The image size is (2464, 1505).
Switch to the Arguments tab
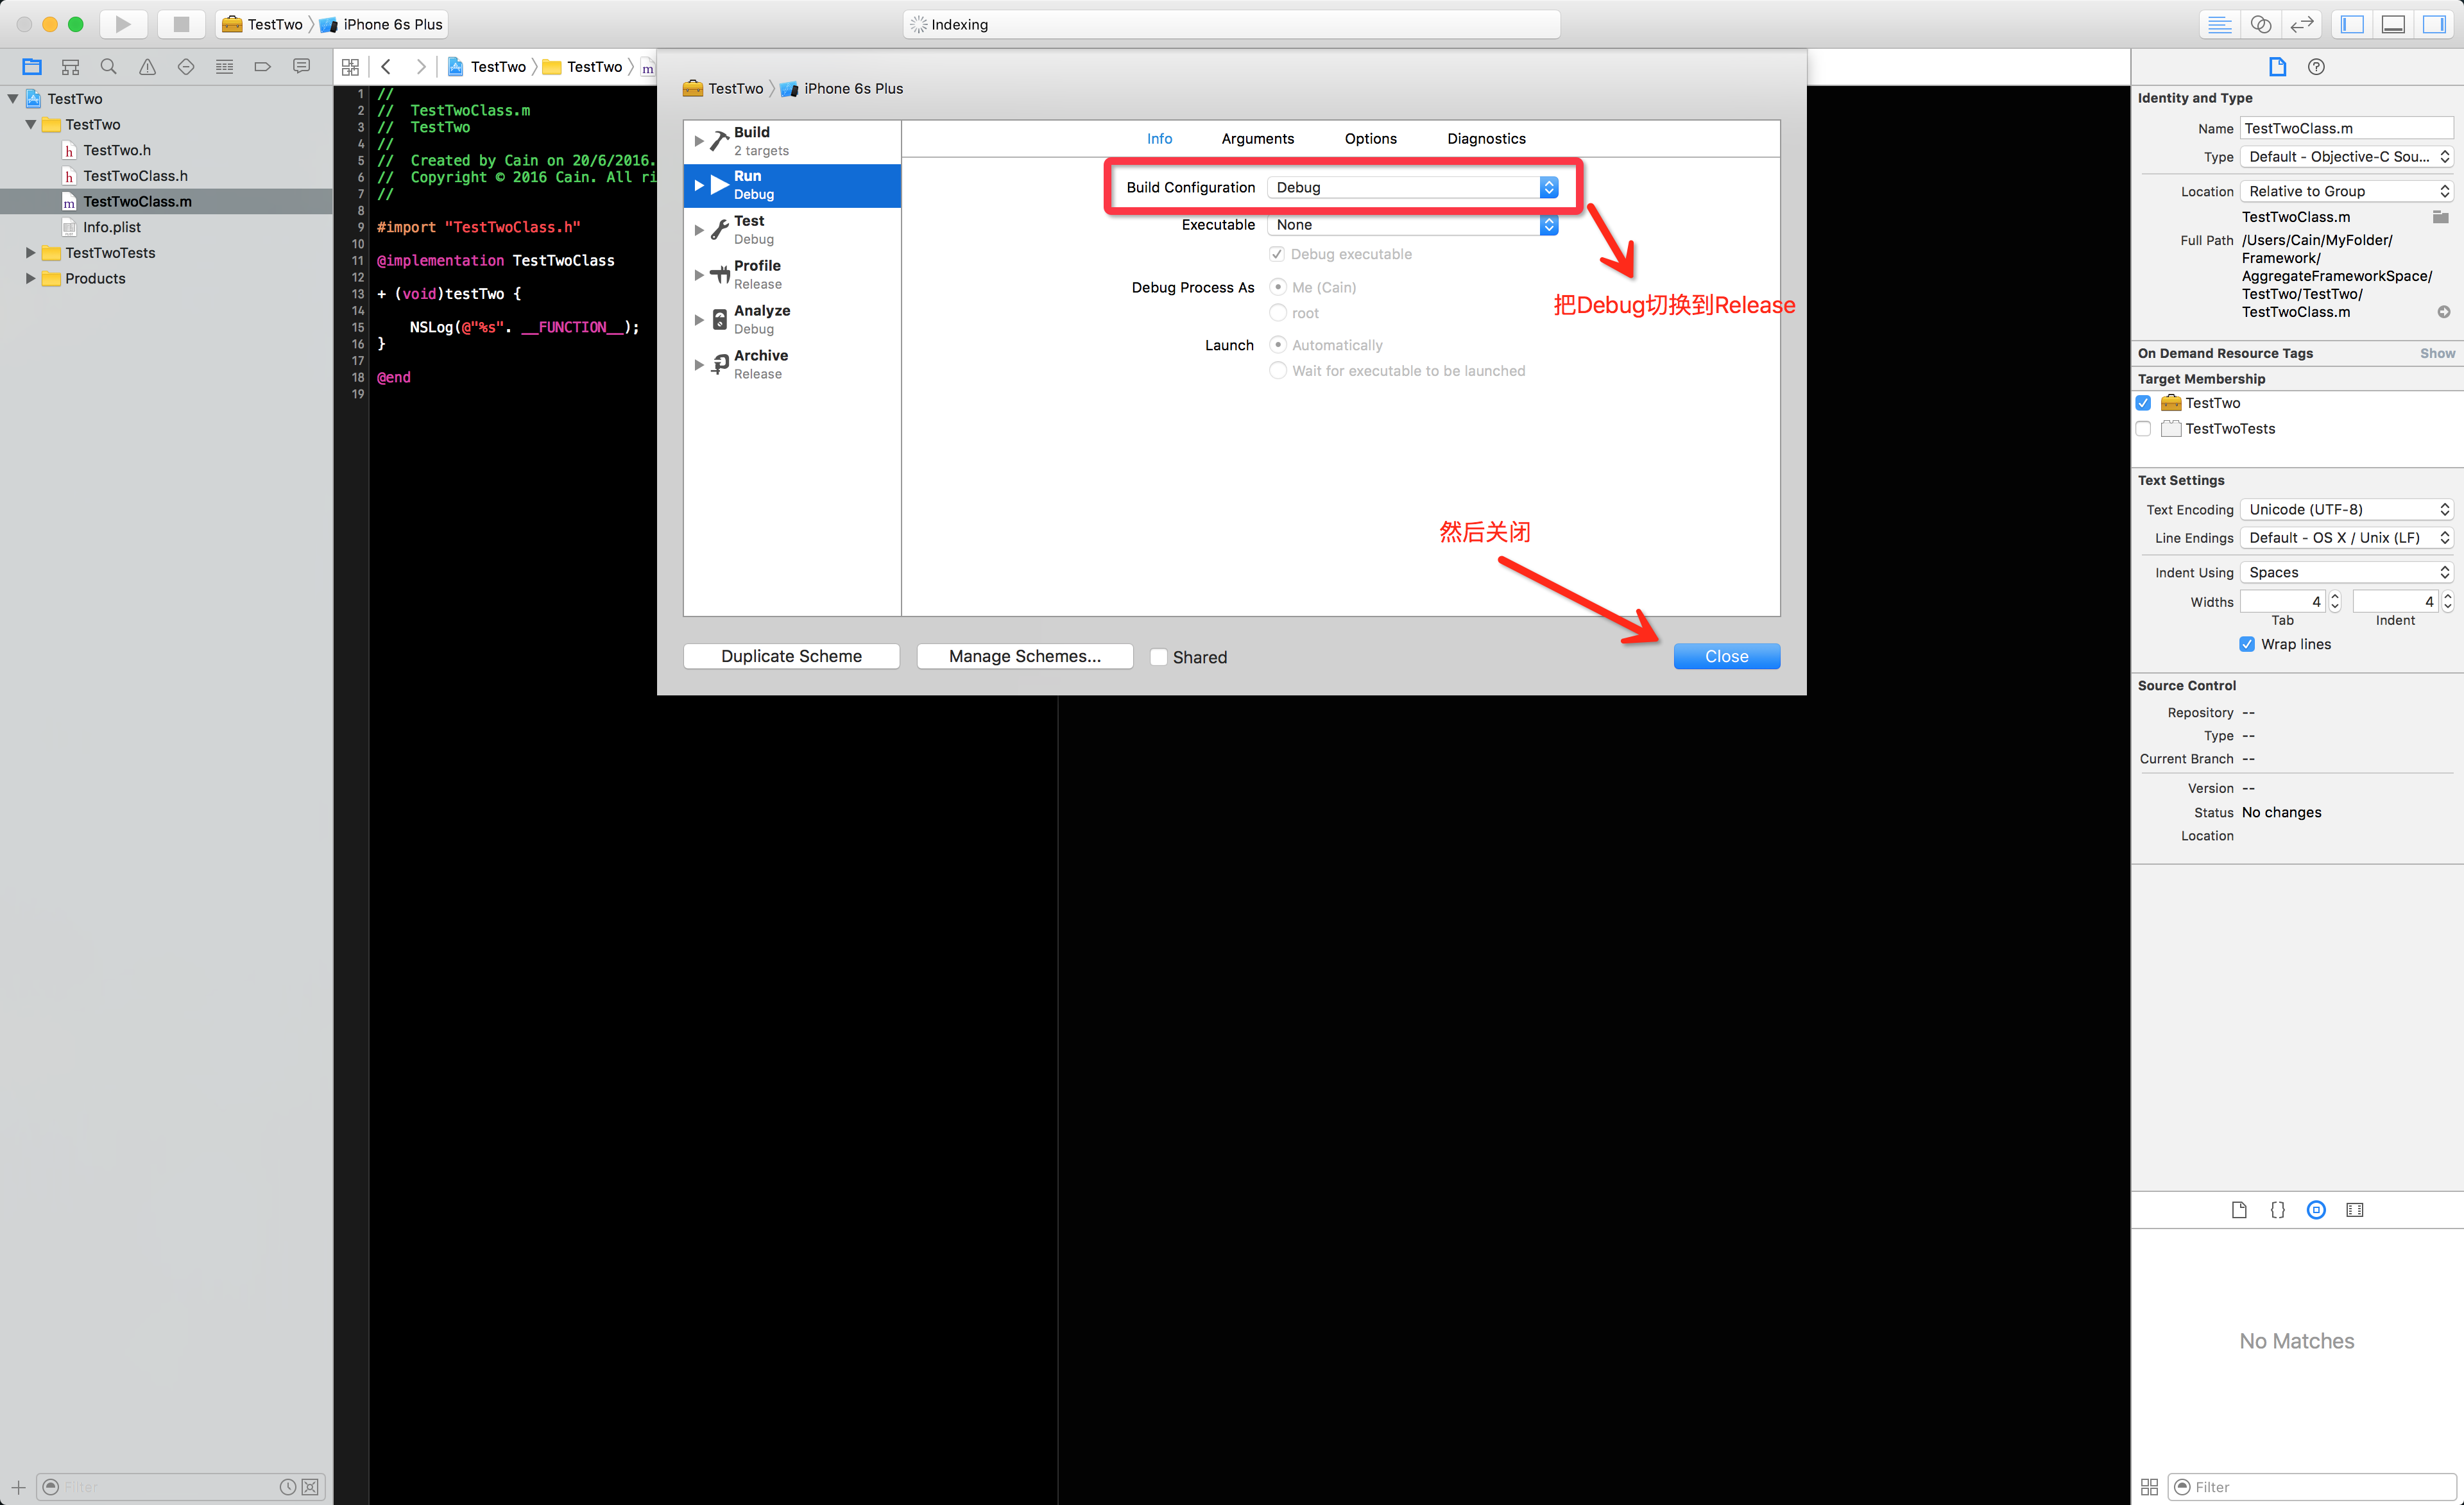(1257, 139)
